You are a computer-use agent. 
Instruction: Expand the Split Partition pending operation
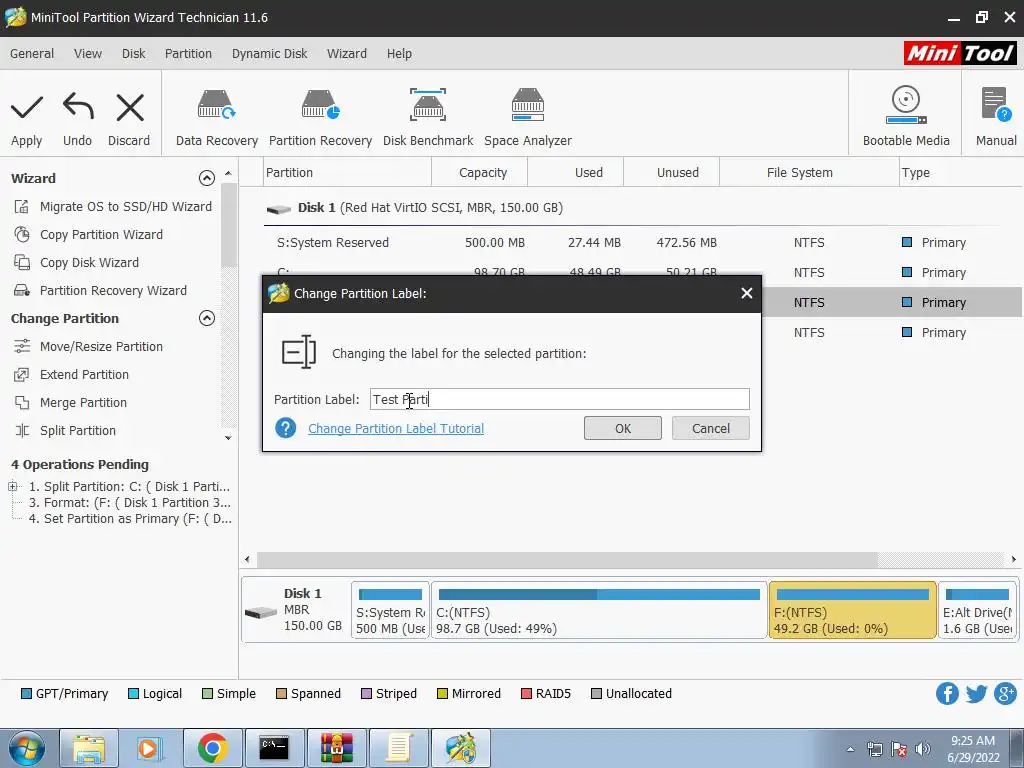click(x=12, y=487)
